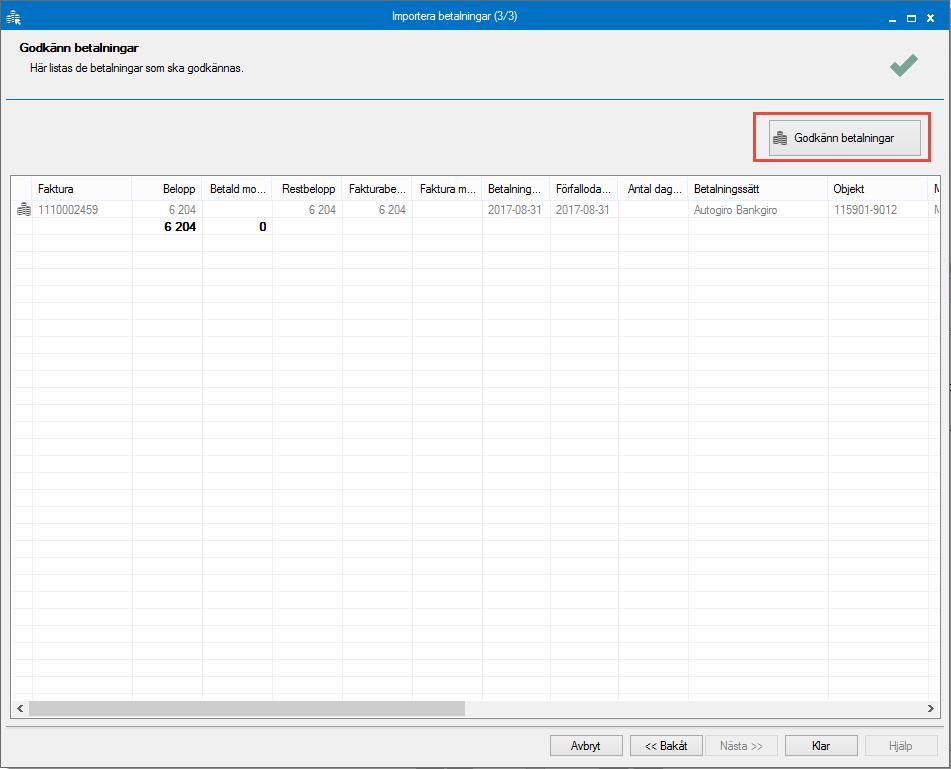Click the horizontal scrollbar right arrow
The height and width of the screenshot is (769, 951).
(x=930, y=708)
